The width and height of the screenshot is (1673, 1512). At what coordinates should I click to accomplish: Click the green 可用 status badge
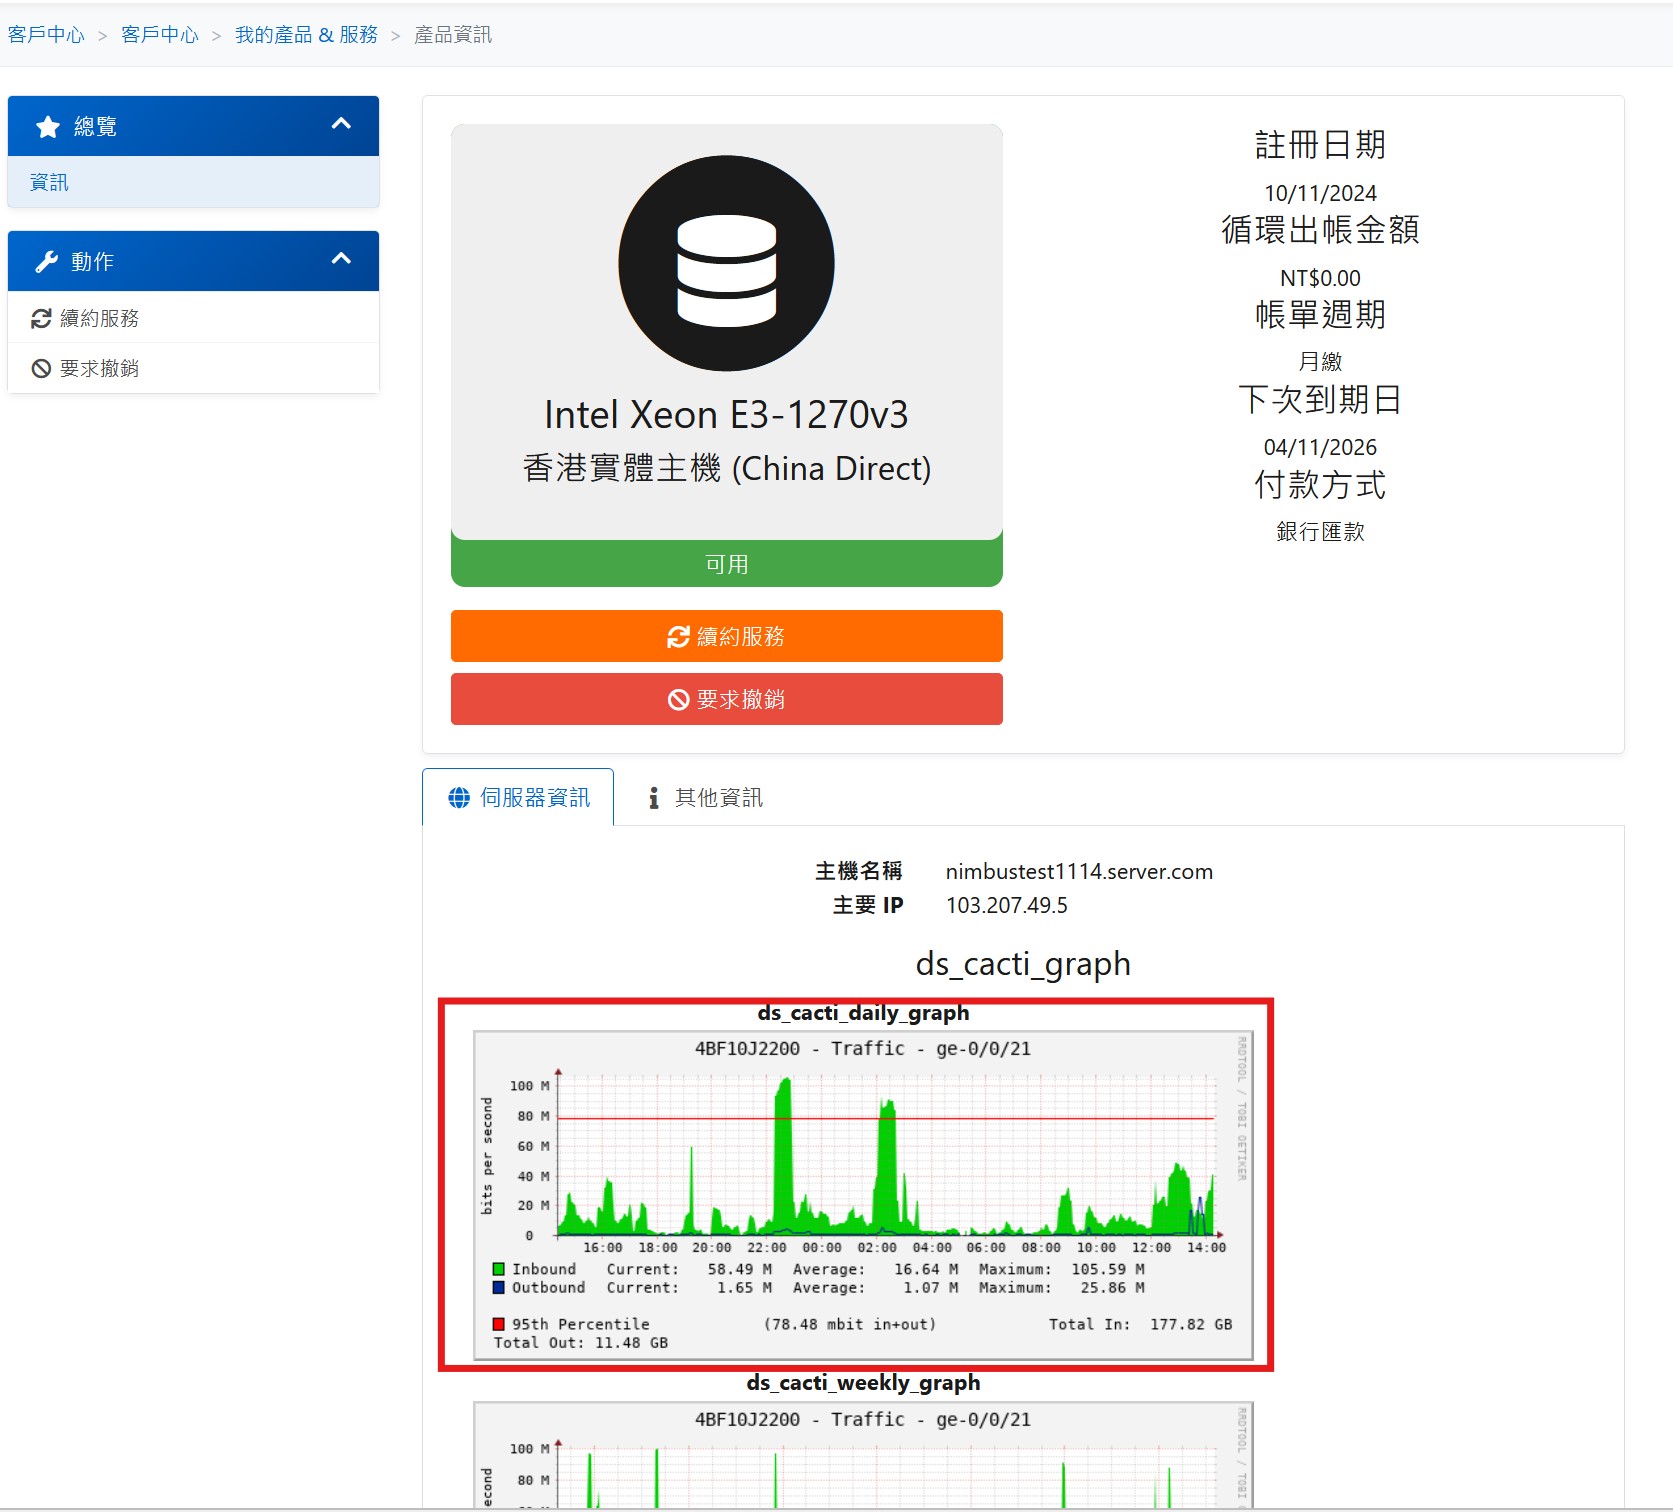[x=726, y=563]
